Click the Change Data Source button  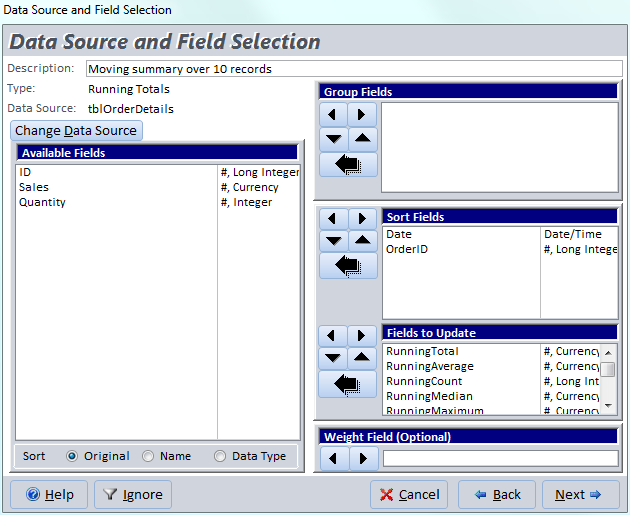[76, 131]
